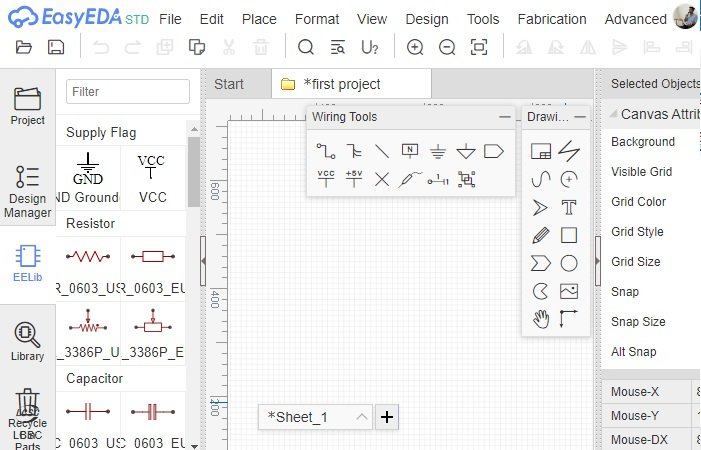Select the Arrow Head drawing tool

click(540, 207)
